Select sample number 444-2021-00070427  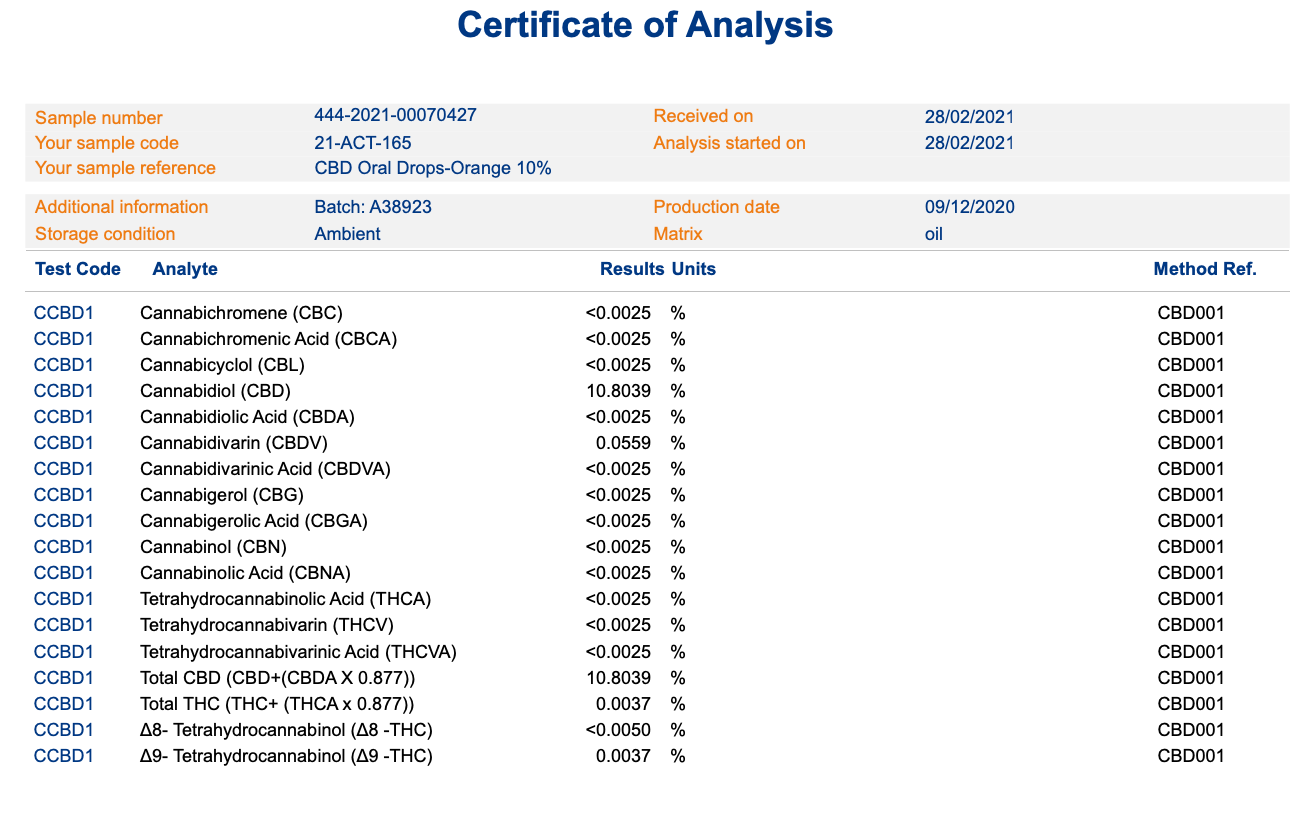click(x=396, y=115)
